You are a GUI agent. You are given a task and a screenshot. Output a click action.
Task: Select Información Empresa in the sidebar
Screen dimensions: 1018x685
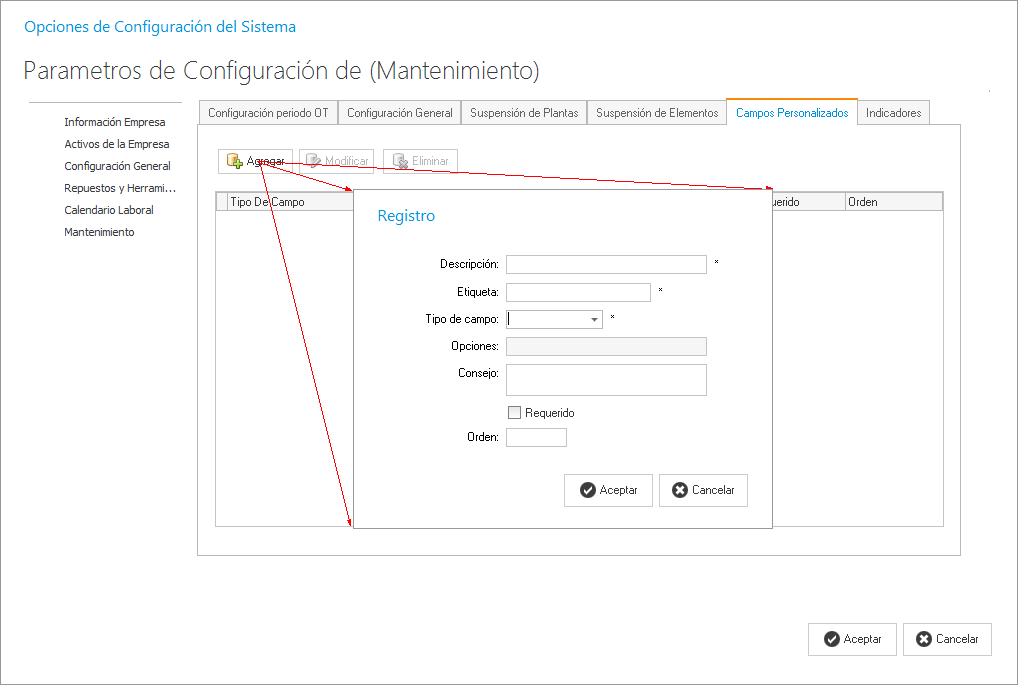click(x=115, y=122)
